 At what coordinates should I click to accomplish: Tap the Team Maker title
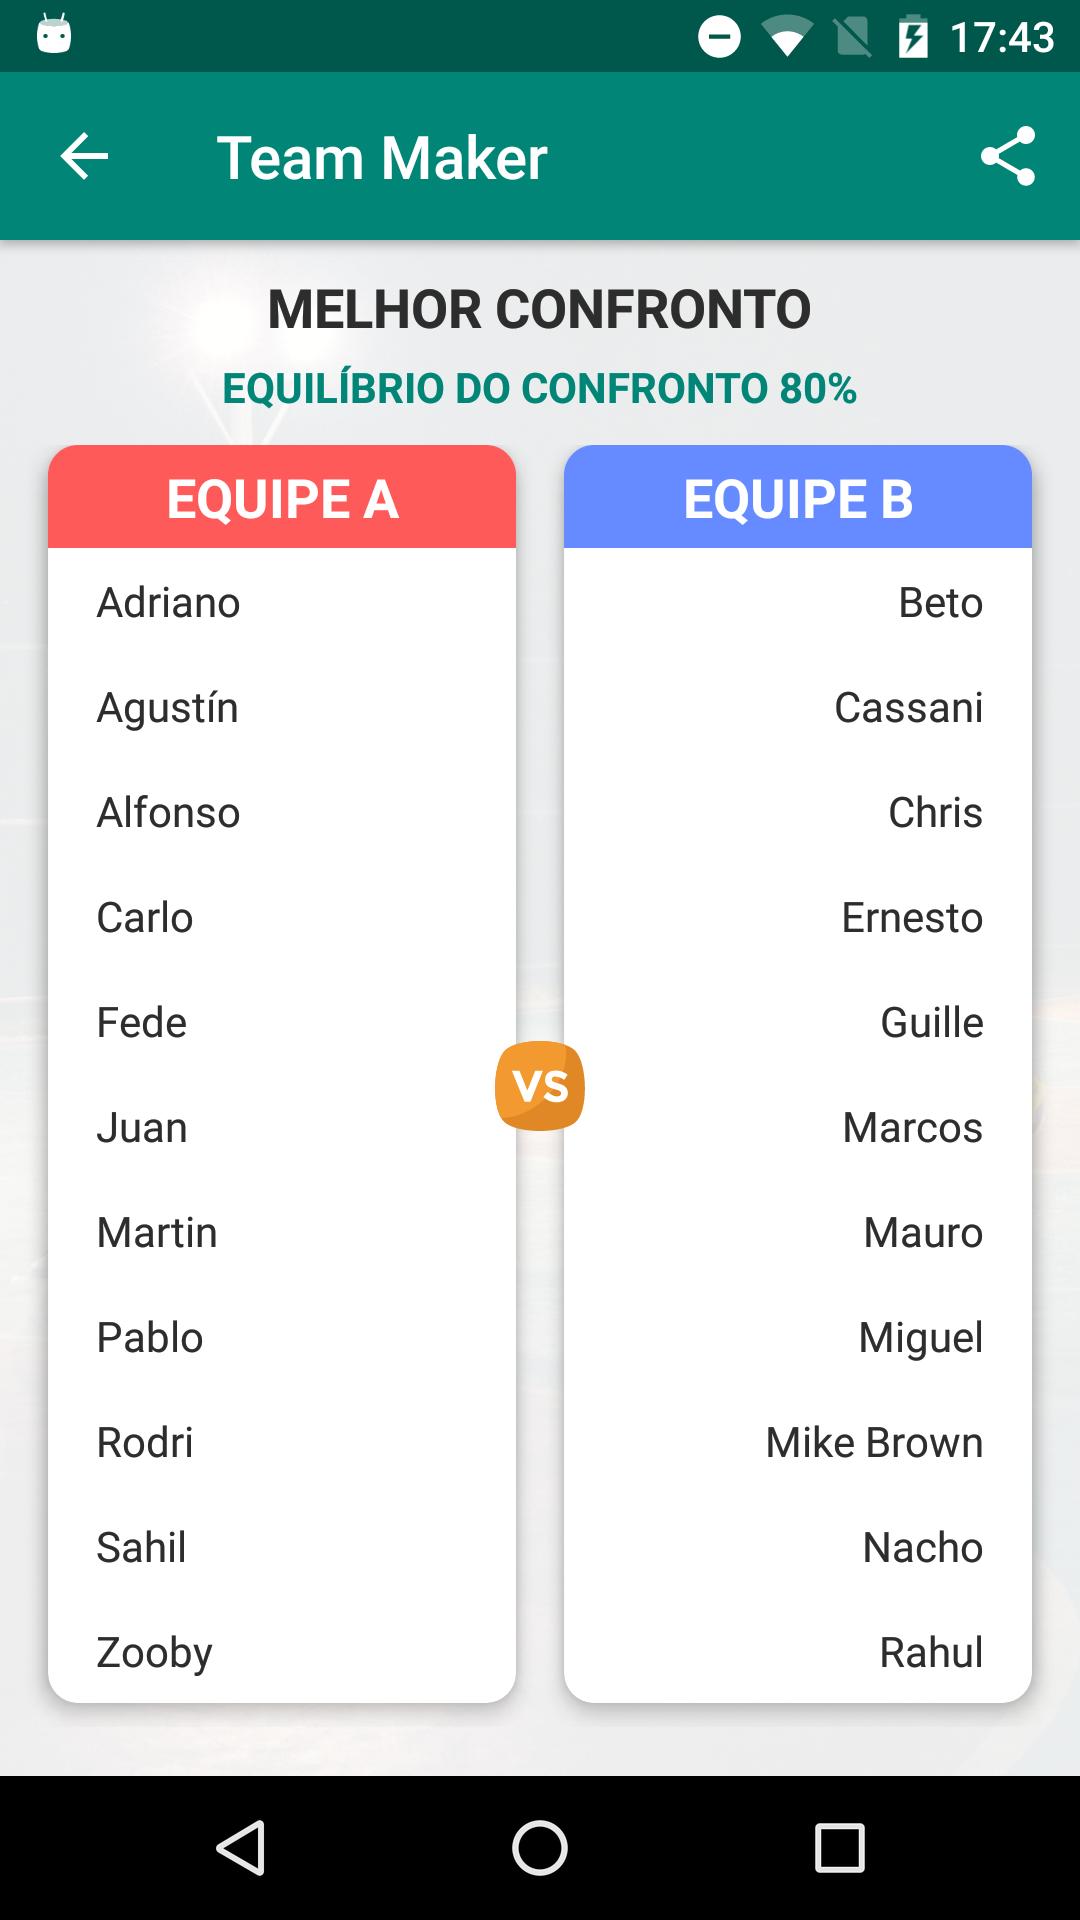pos(382,158)
